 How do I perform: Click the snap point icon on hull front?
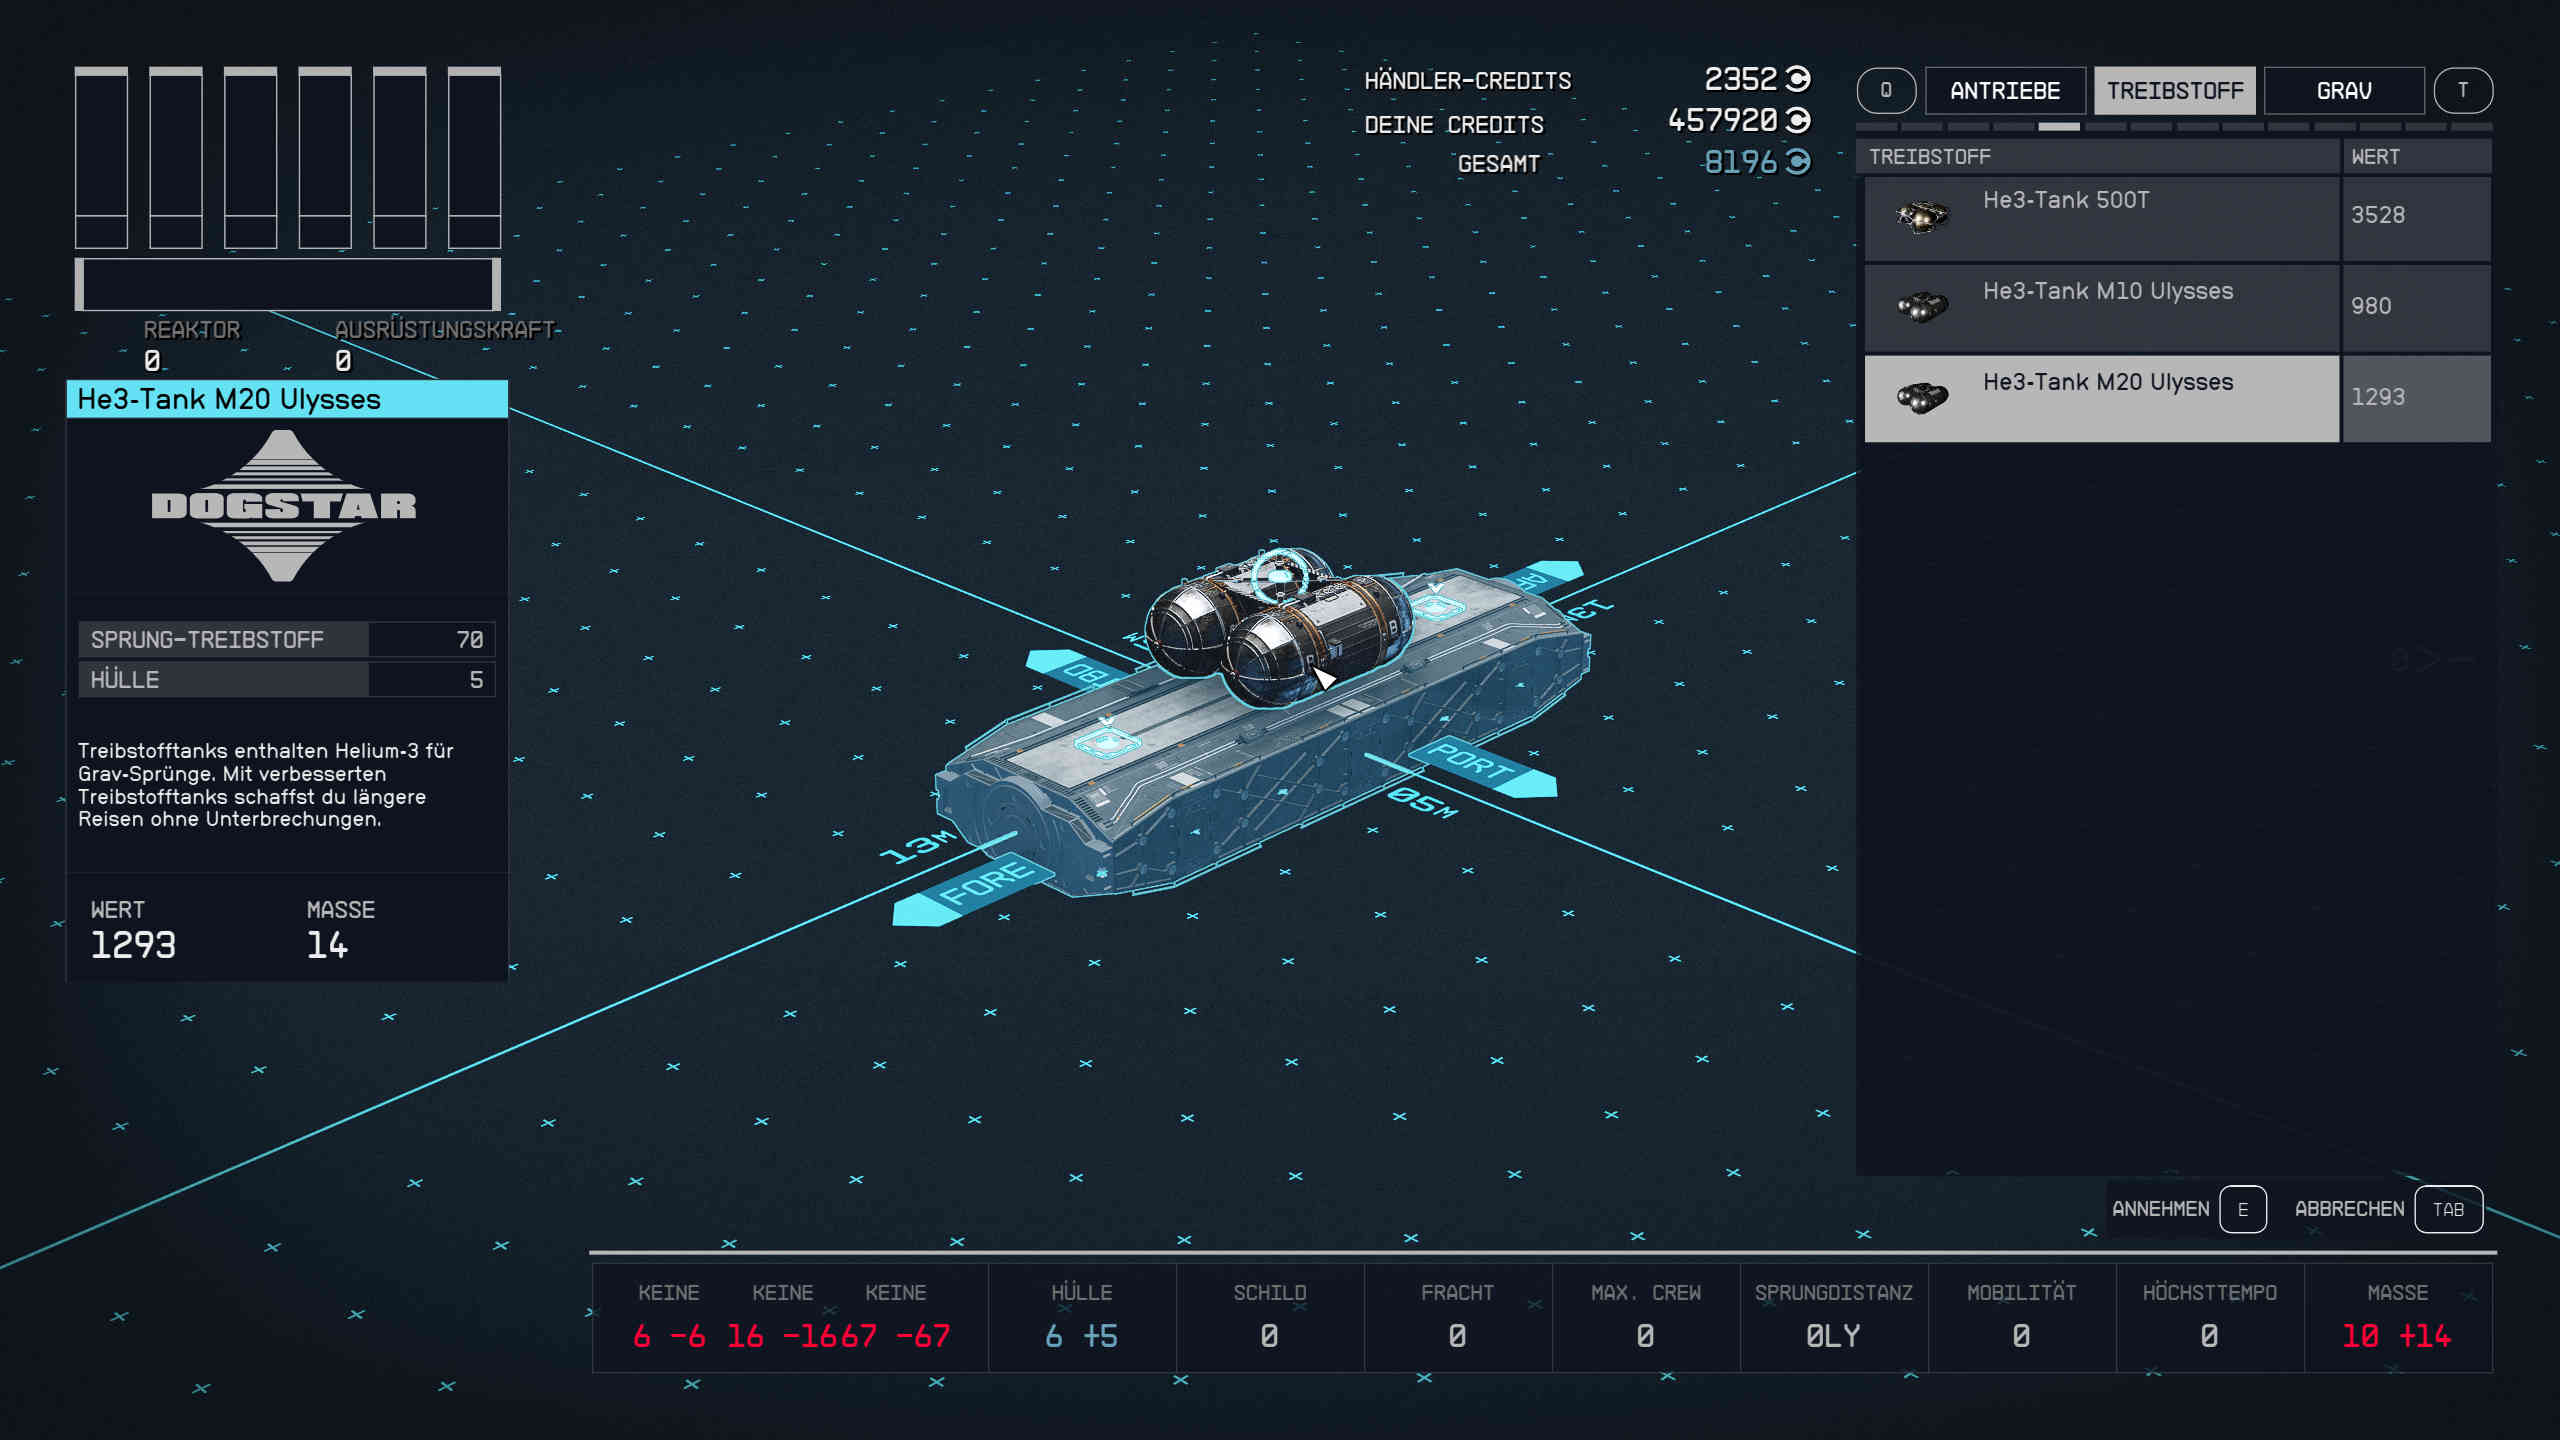coord(1106,742)
